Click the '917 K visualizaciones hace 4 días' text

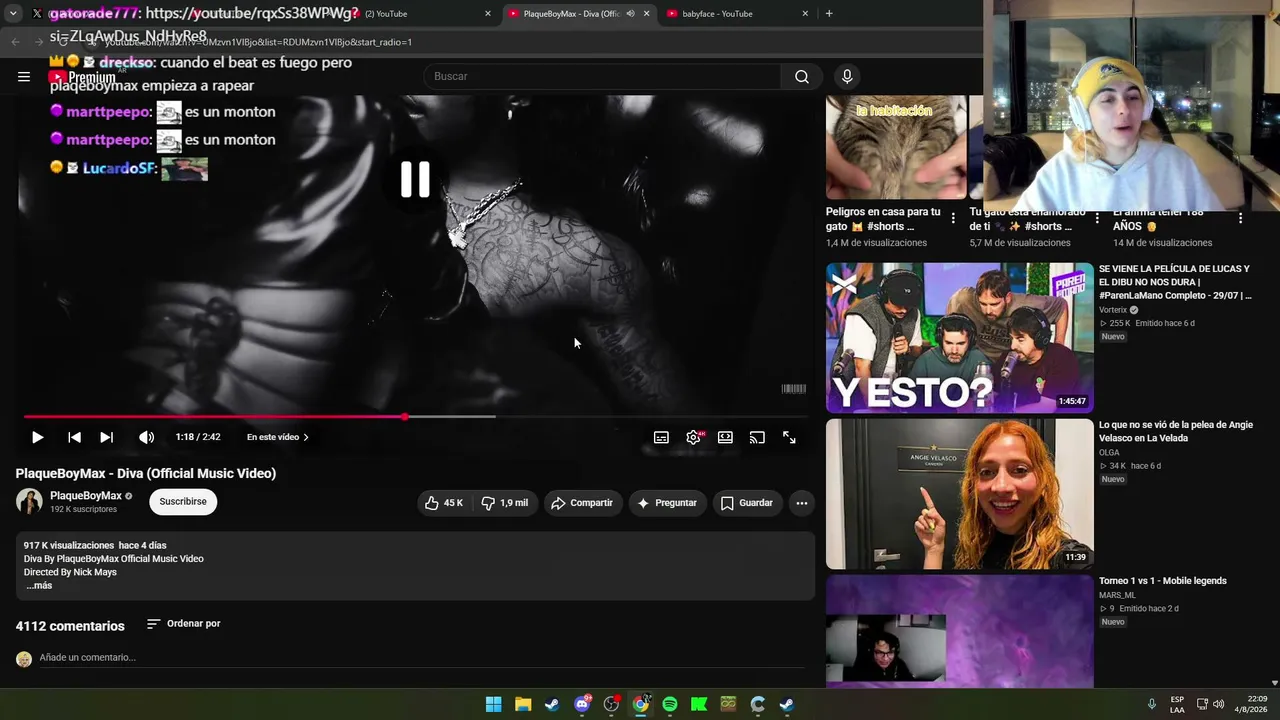[x=95, y=546]
